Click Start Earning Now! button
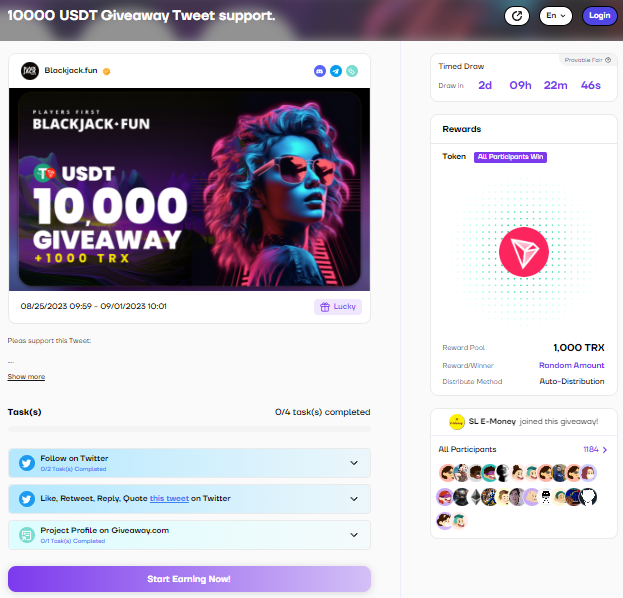Image resolution: width=623 pixels, height=598 pixels. click(190, 579)
